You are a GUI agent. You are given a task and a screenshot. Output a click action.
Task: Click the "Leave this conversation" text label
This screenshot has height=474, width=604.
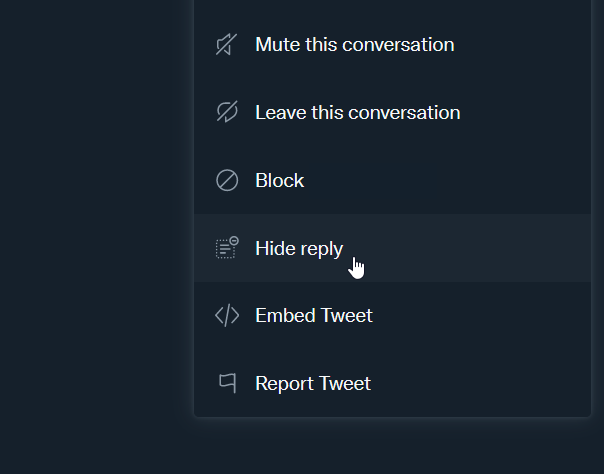click(x=358, y=112)
